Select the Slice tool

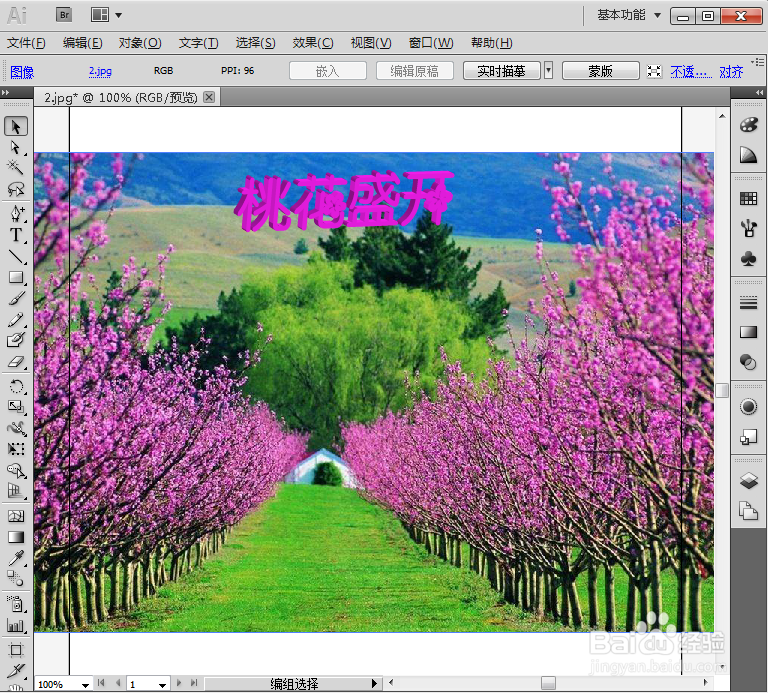pos(16,670)
